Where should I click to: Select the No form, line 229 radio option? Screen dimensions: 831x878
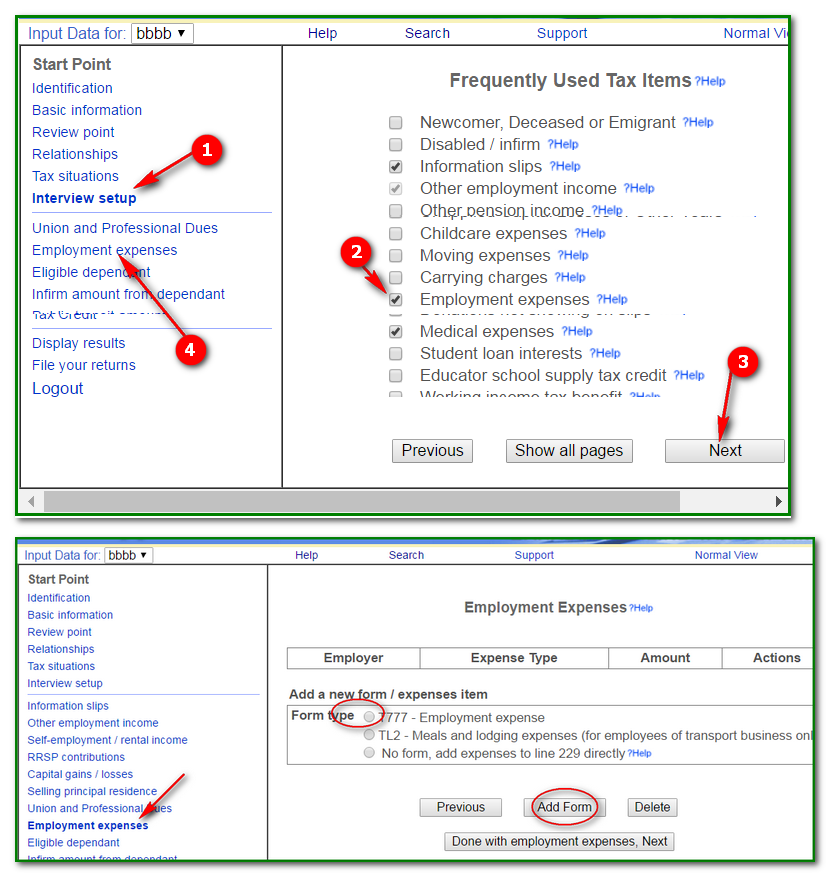(x=369, y=752)
